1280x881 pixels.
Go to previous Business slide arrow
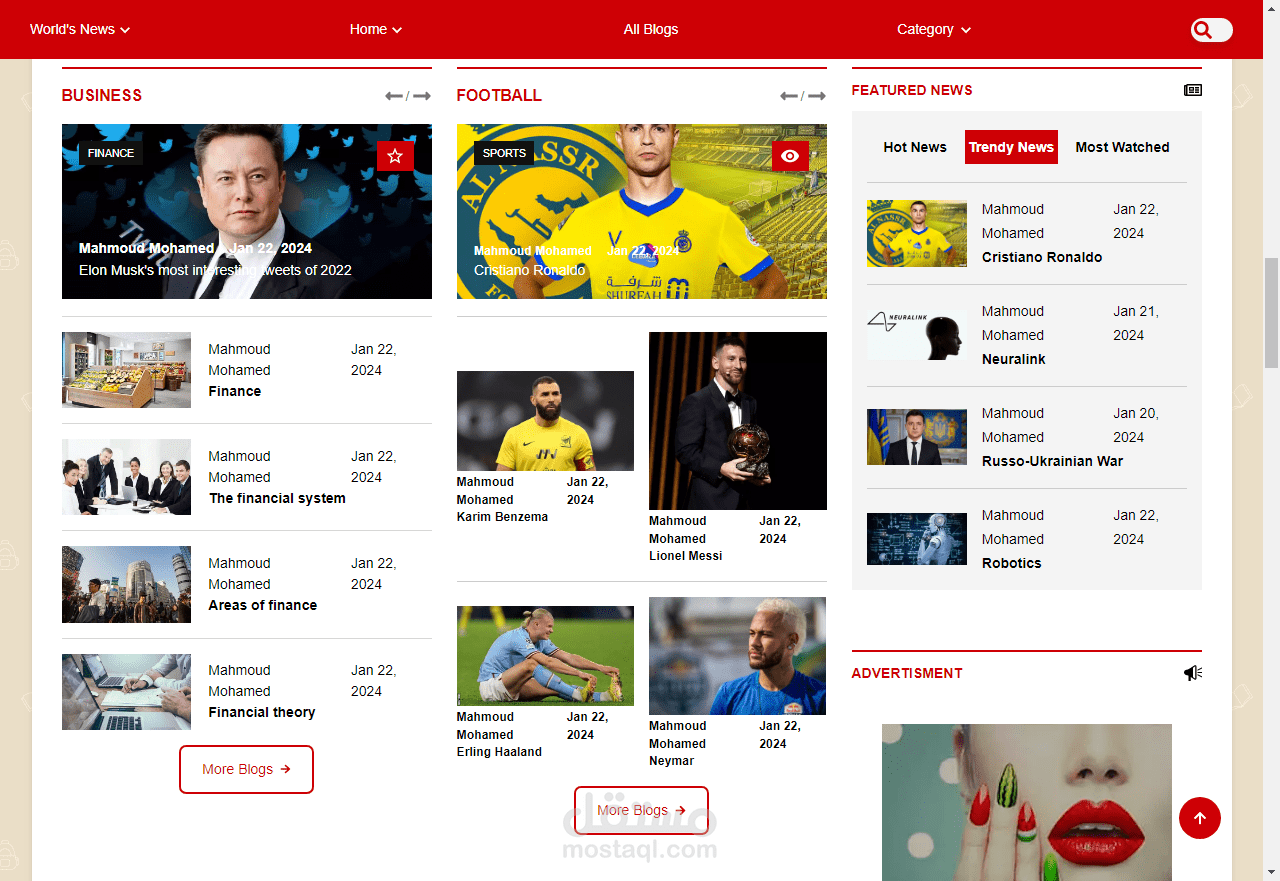tap(394, 96)
